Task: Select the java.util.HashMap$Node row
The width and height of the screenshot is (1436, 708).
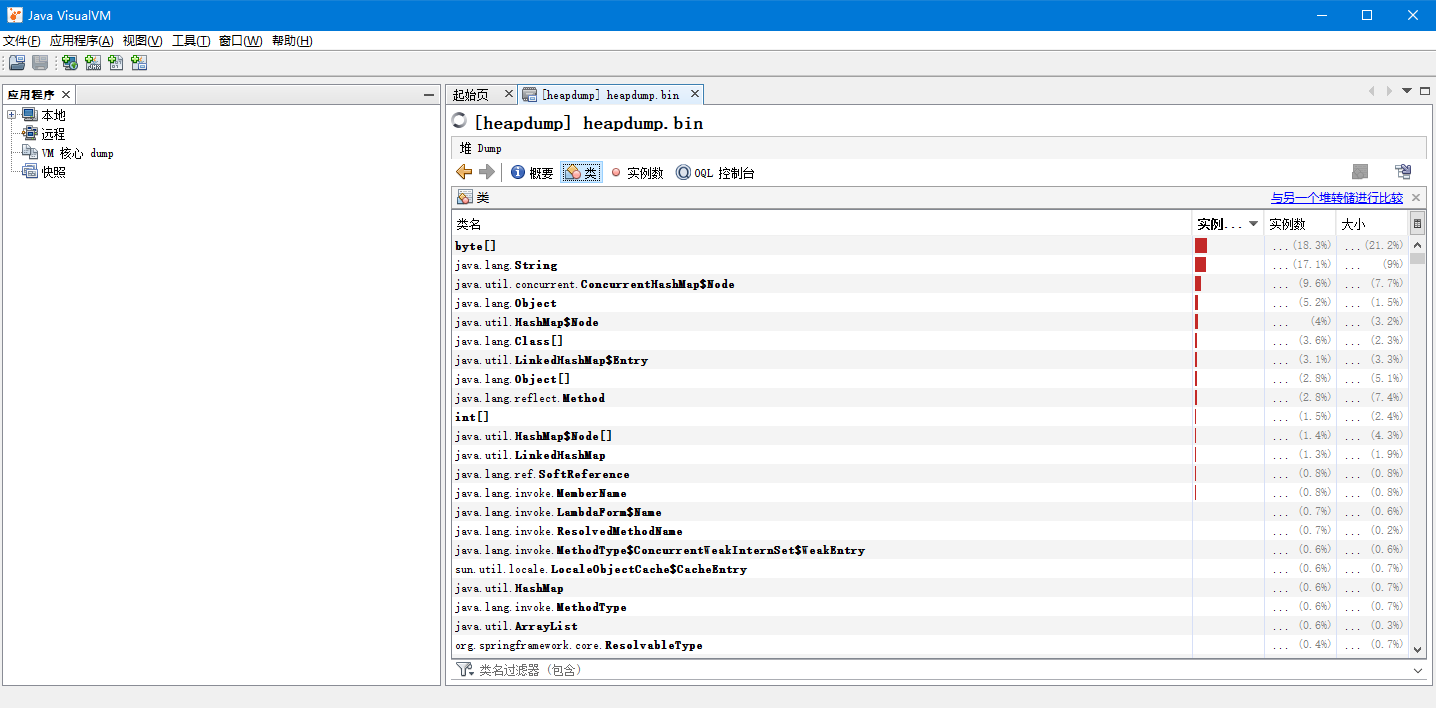Action: (x=930, y=322)
